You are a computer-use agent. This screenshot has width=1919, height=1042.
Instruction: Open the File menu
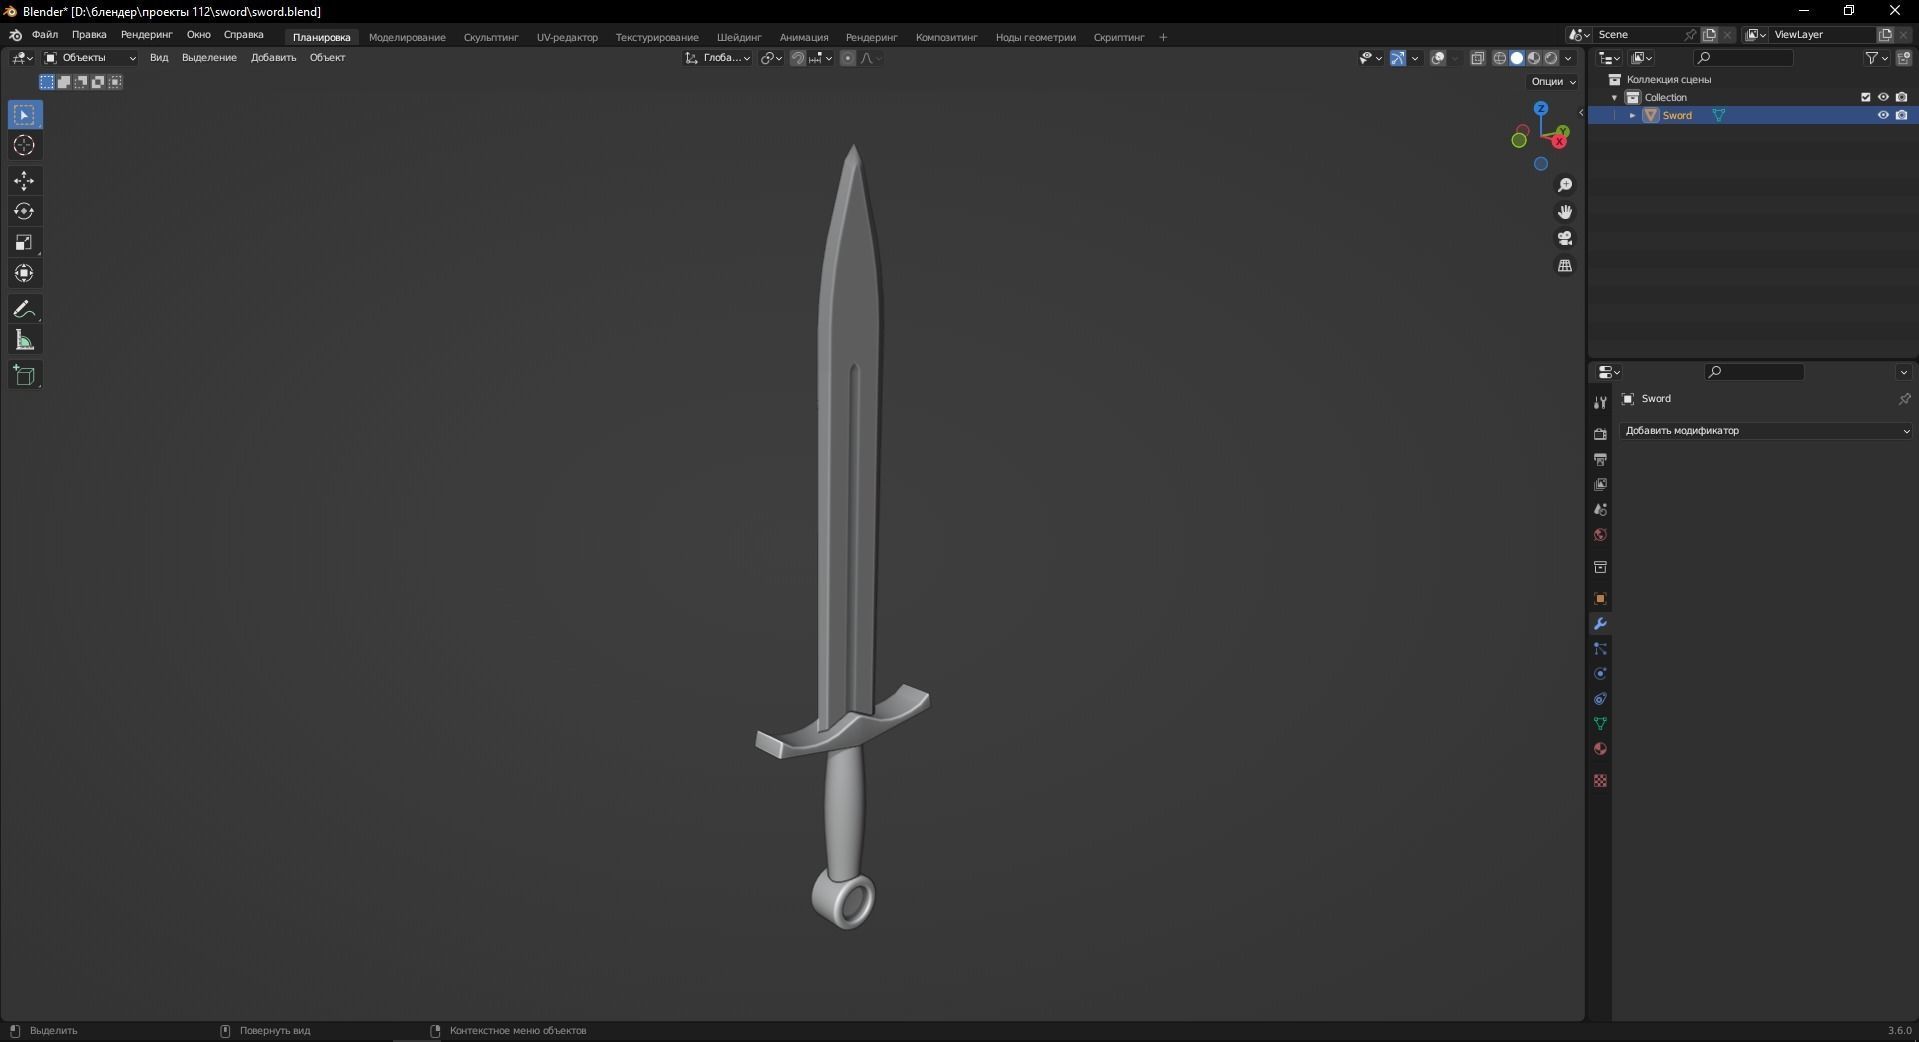[x=45, y=35]
